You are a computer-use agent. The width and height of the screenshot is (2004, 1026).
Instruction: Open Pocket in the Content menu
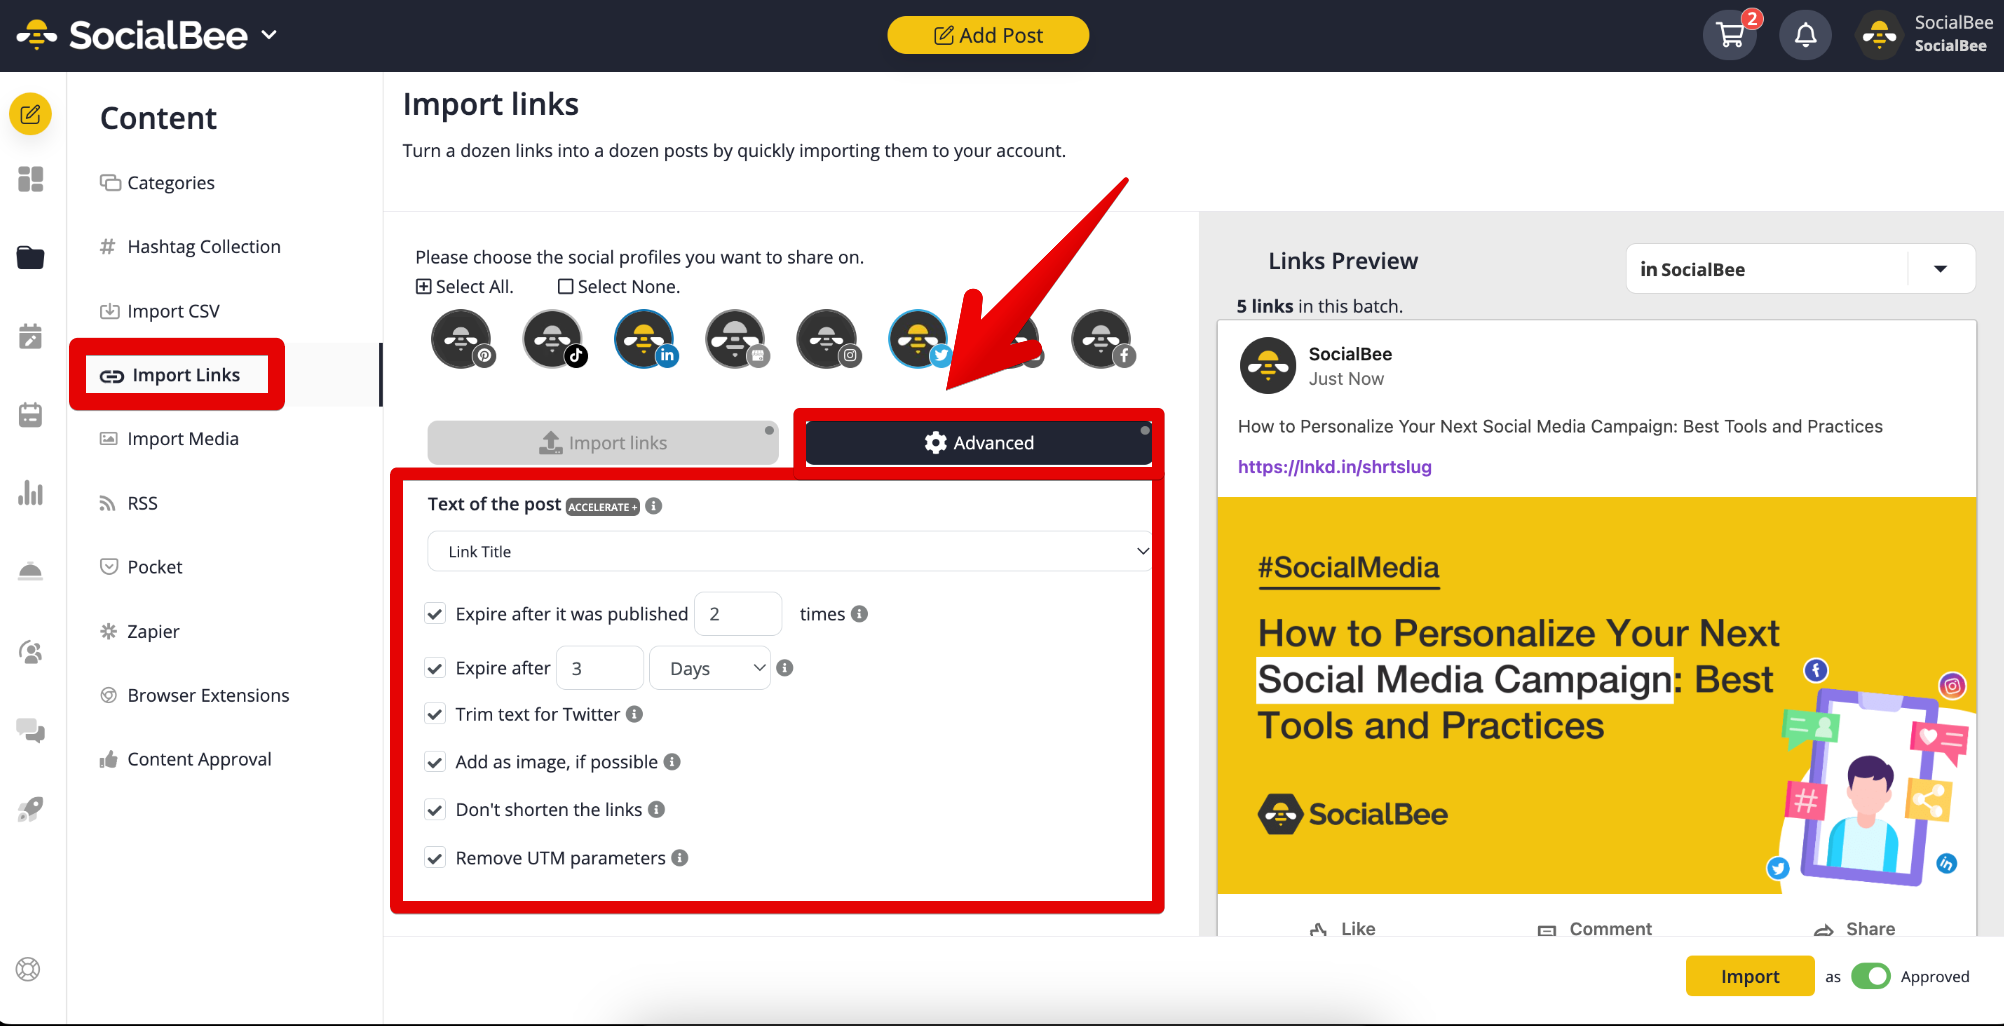tap(155, 567)
